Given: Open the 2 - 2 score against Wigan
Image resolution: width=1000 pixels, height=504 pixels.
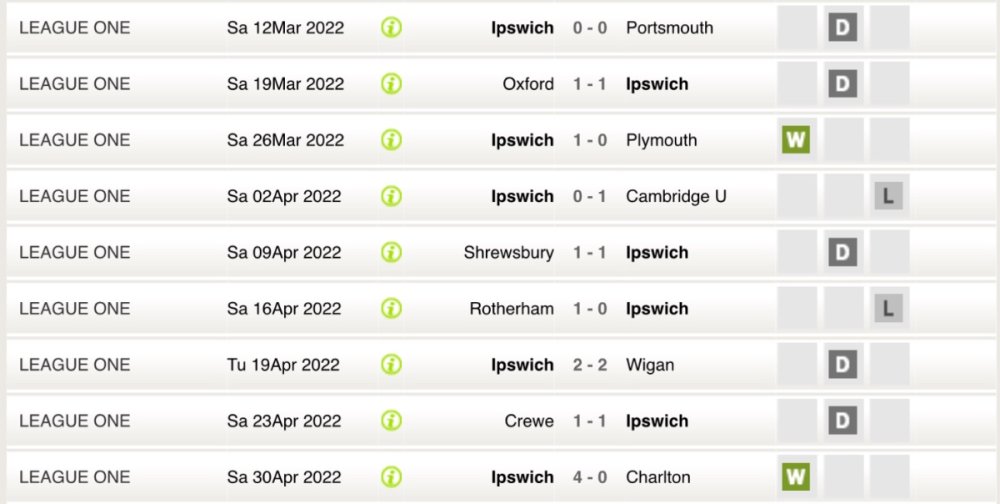Looking at the screenshot, I should click(590, 365).
